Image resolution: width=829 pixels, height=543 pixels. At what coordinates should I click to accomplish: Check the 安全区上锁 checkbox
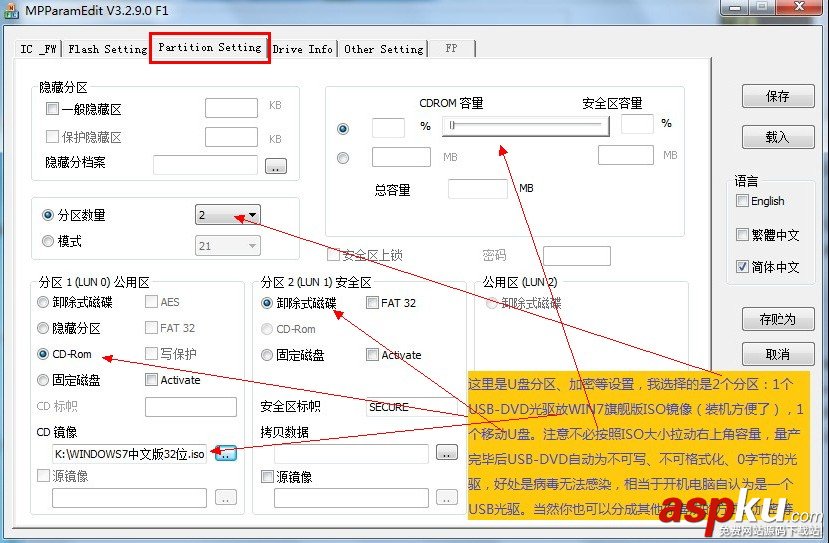point(333,255)
